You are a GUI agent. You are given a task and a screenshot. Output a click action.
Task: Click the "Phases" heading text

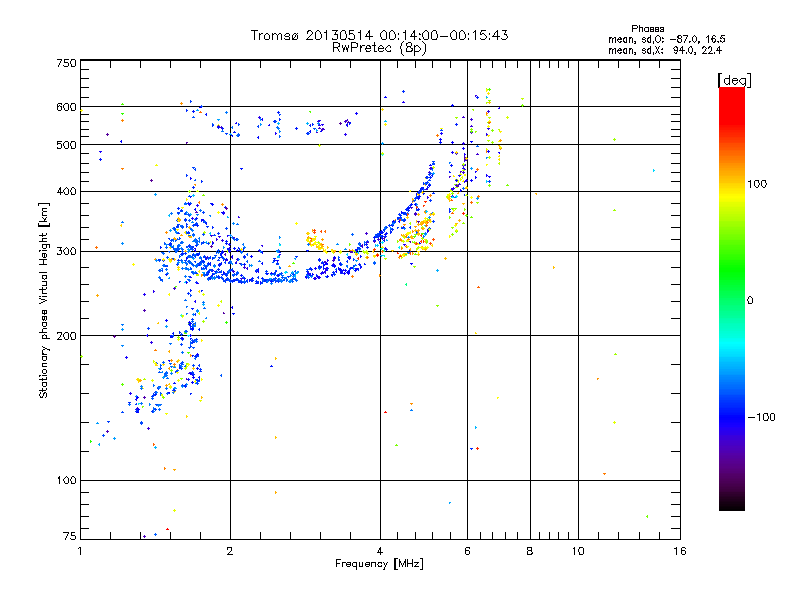point(647,29)
